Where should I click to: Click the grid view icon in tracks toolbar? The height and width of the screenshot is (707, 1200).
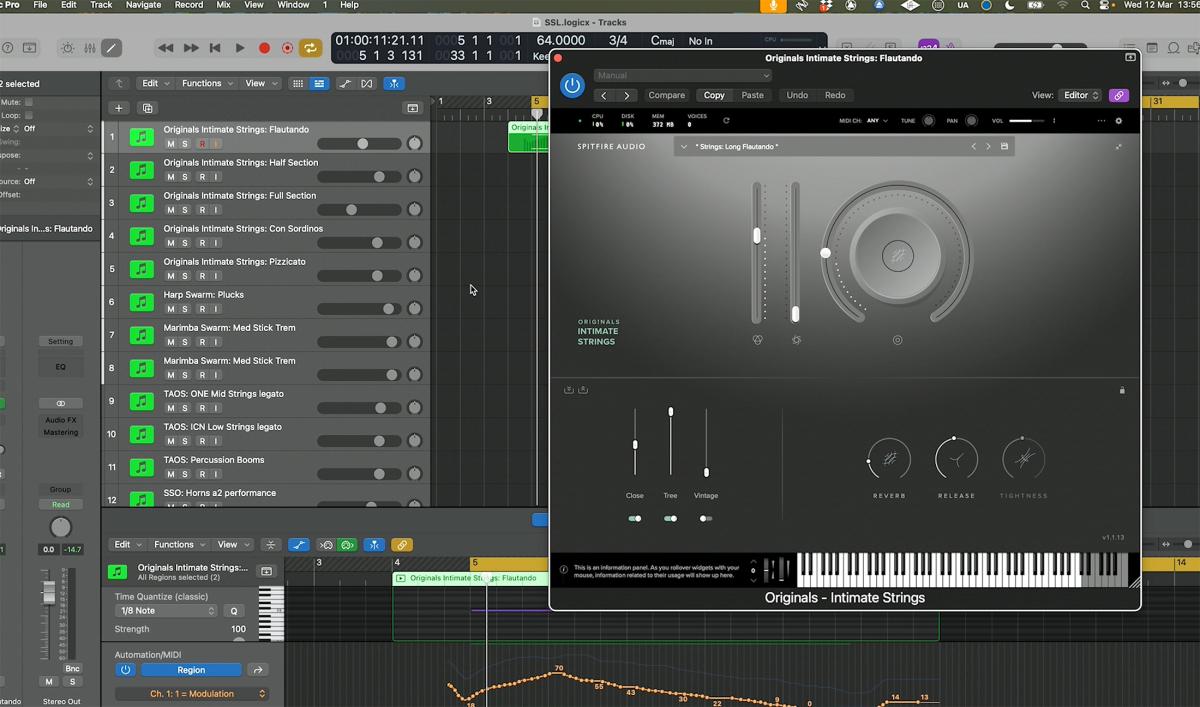(297, 84)
